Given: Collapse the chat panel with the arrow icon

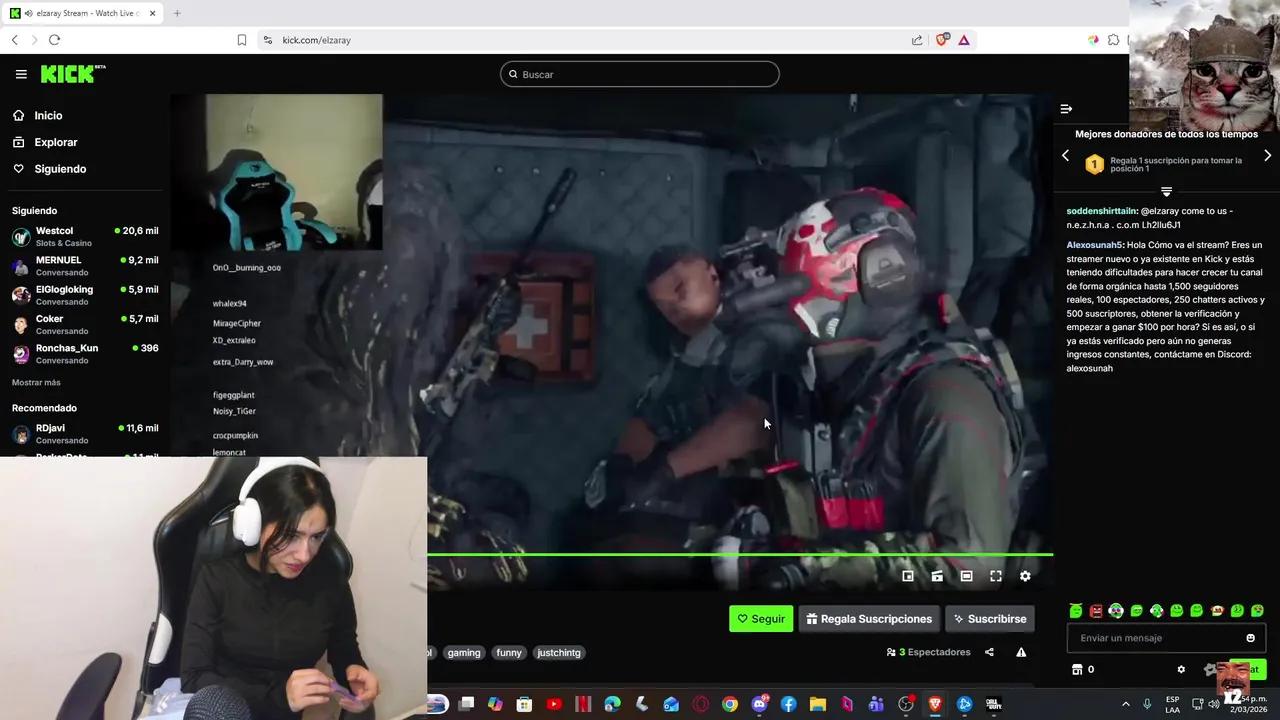Looking at the screenshot, I should click(1066, 108).
